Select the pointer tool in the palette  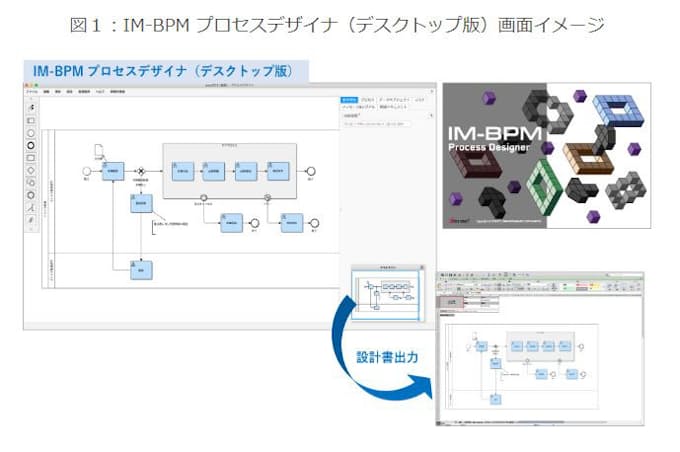click(30, 107)
